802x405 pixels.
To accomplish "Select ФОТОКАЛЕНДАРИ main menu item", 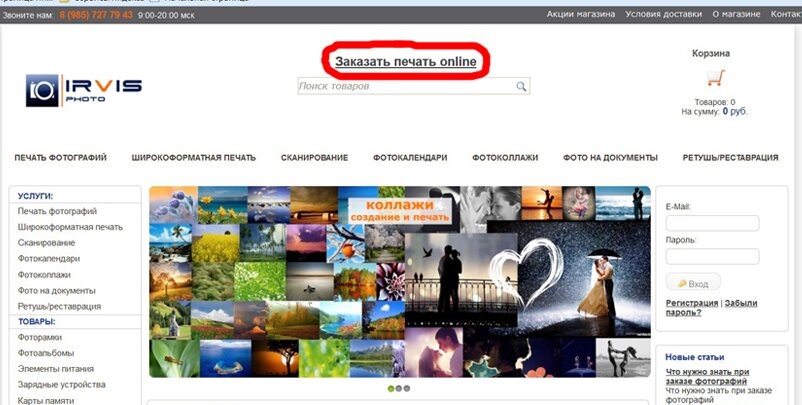I will [410, 158].
